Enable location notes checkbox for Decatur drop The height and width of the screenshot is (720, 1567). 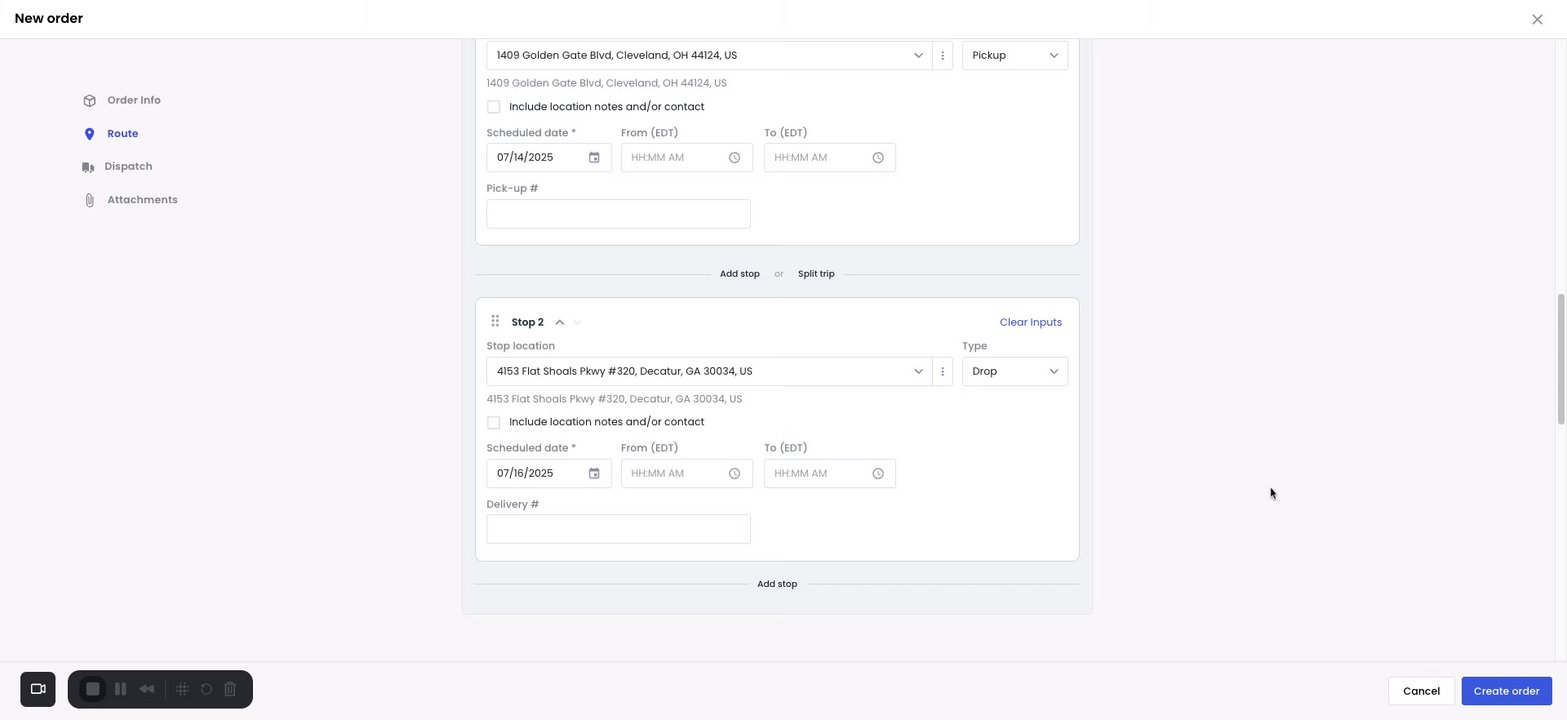point(494,423)
